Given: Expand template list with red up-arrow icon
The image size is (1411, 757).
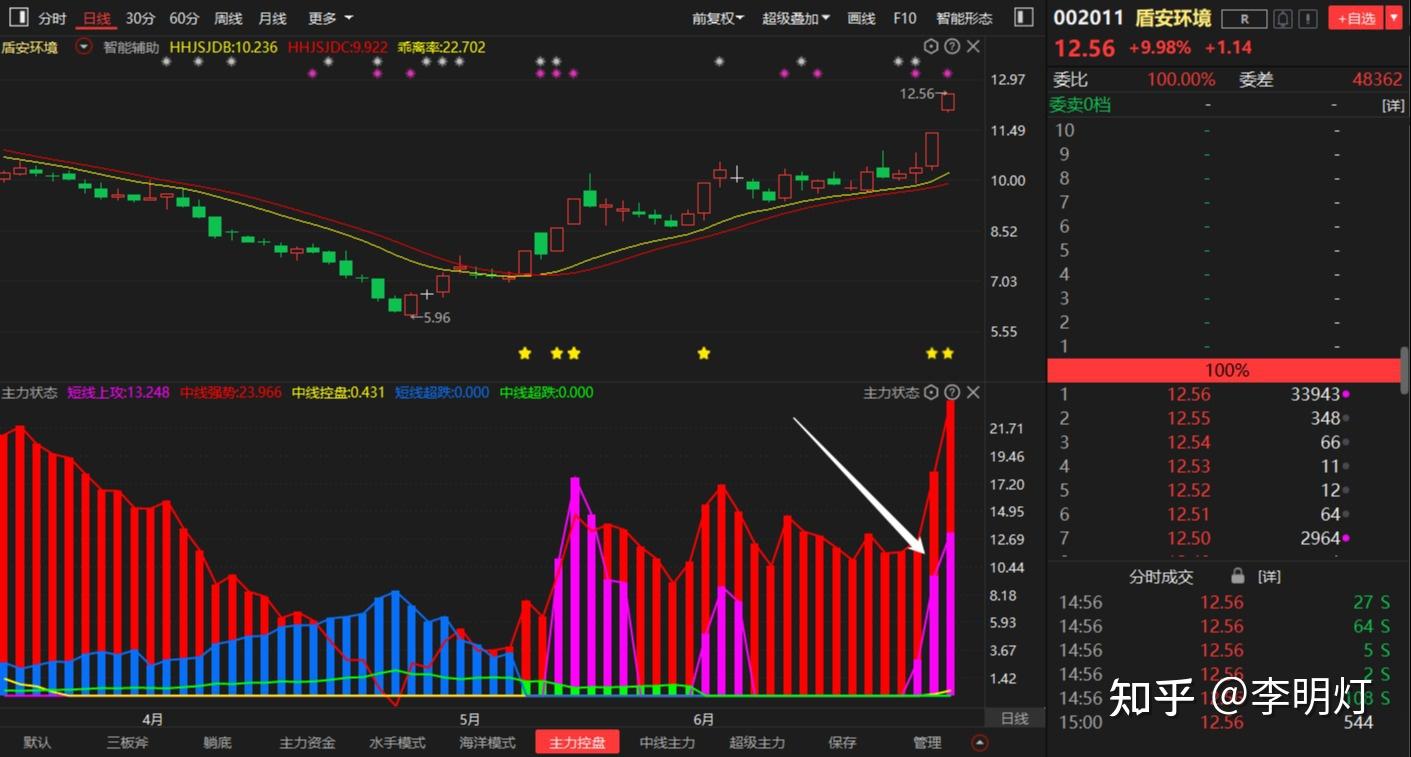Looking at the screenshot, I should [980, 743].
